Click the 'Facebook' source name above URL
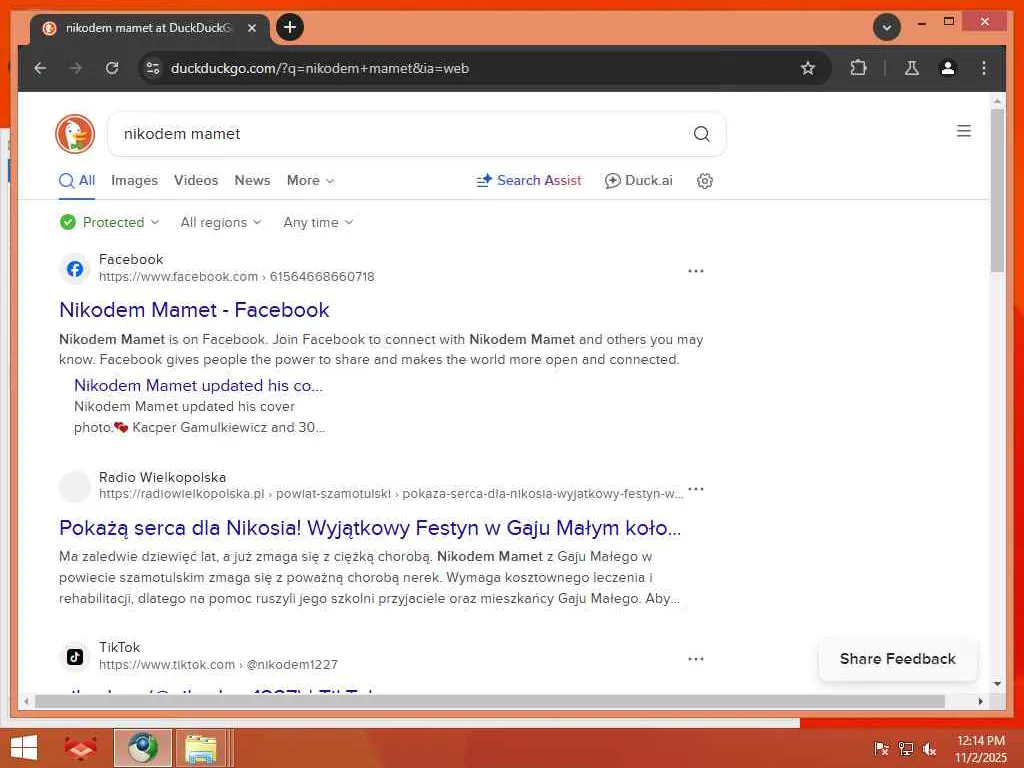Image resolution: width=1024 pixels, height=768 pixels. pyautogui.click(x=131, y=259)
